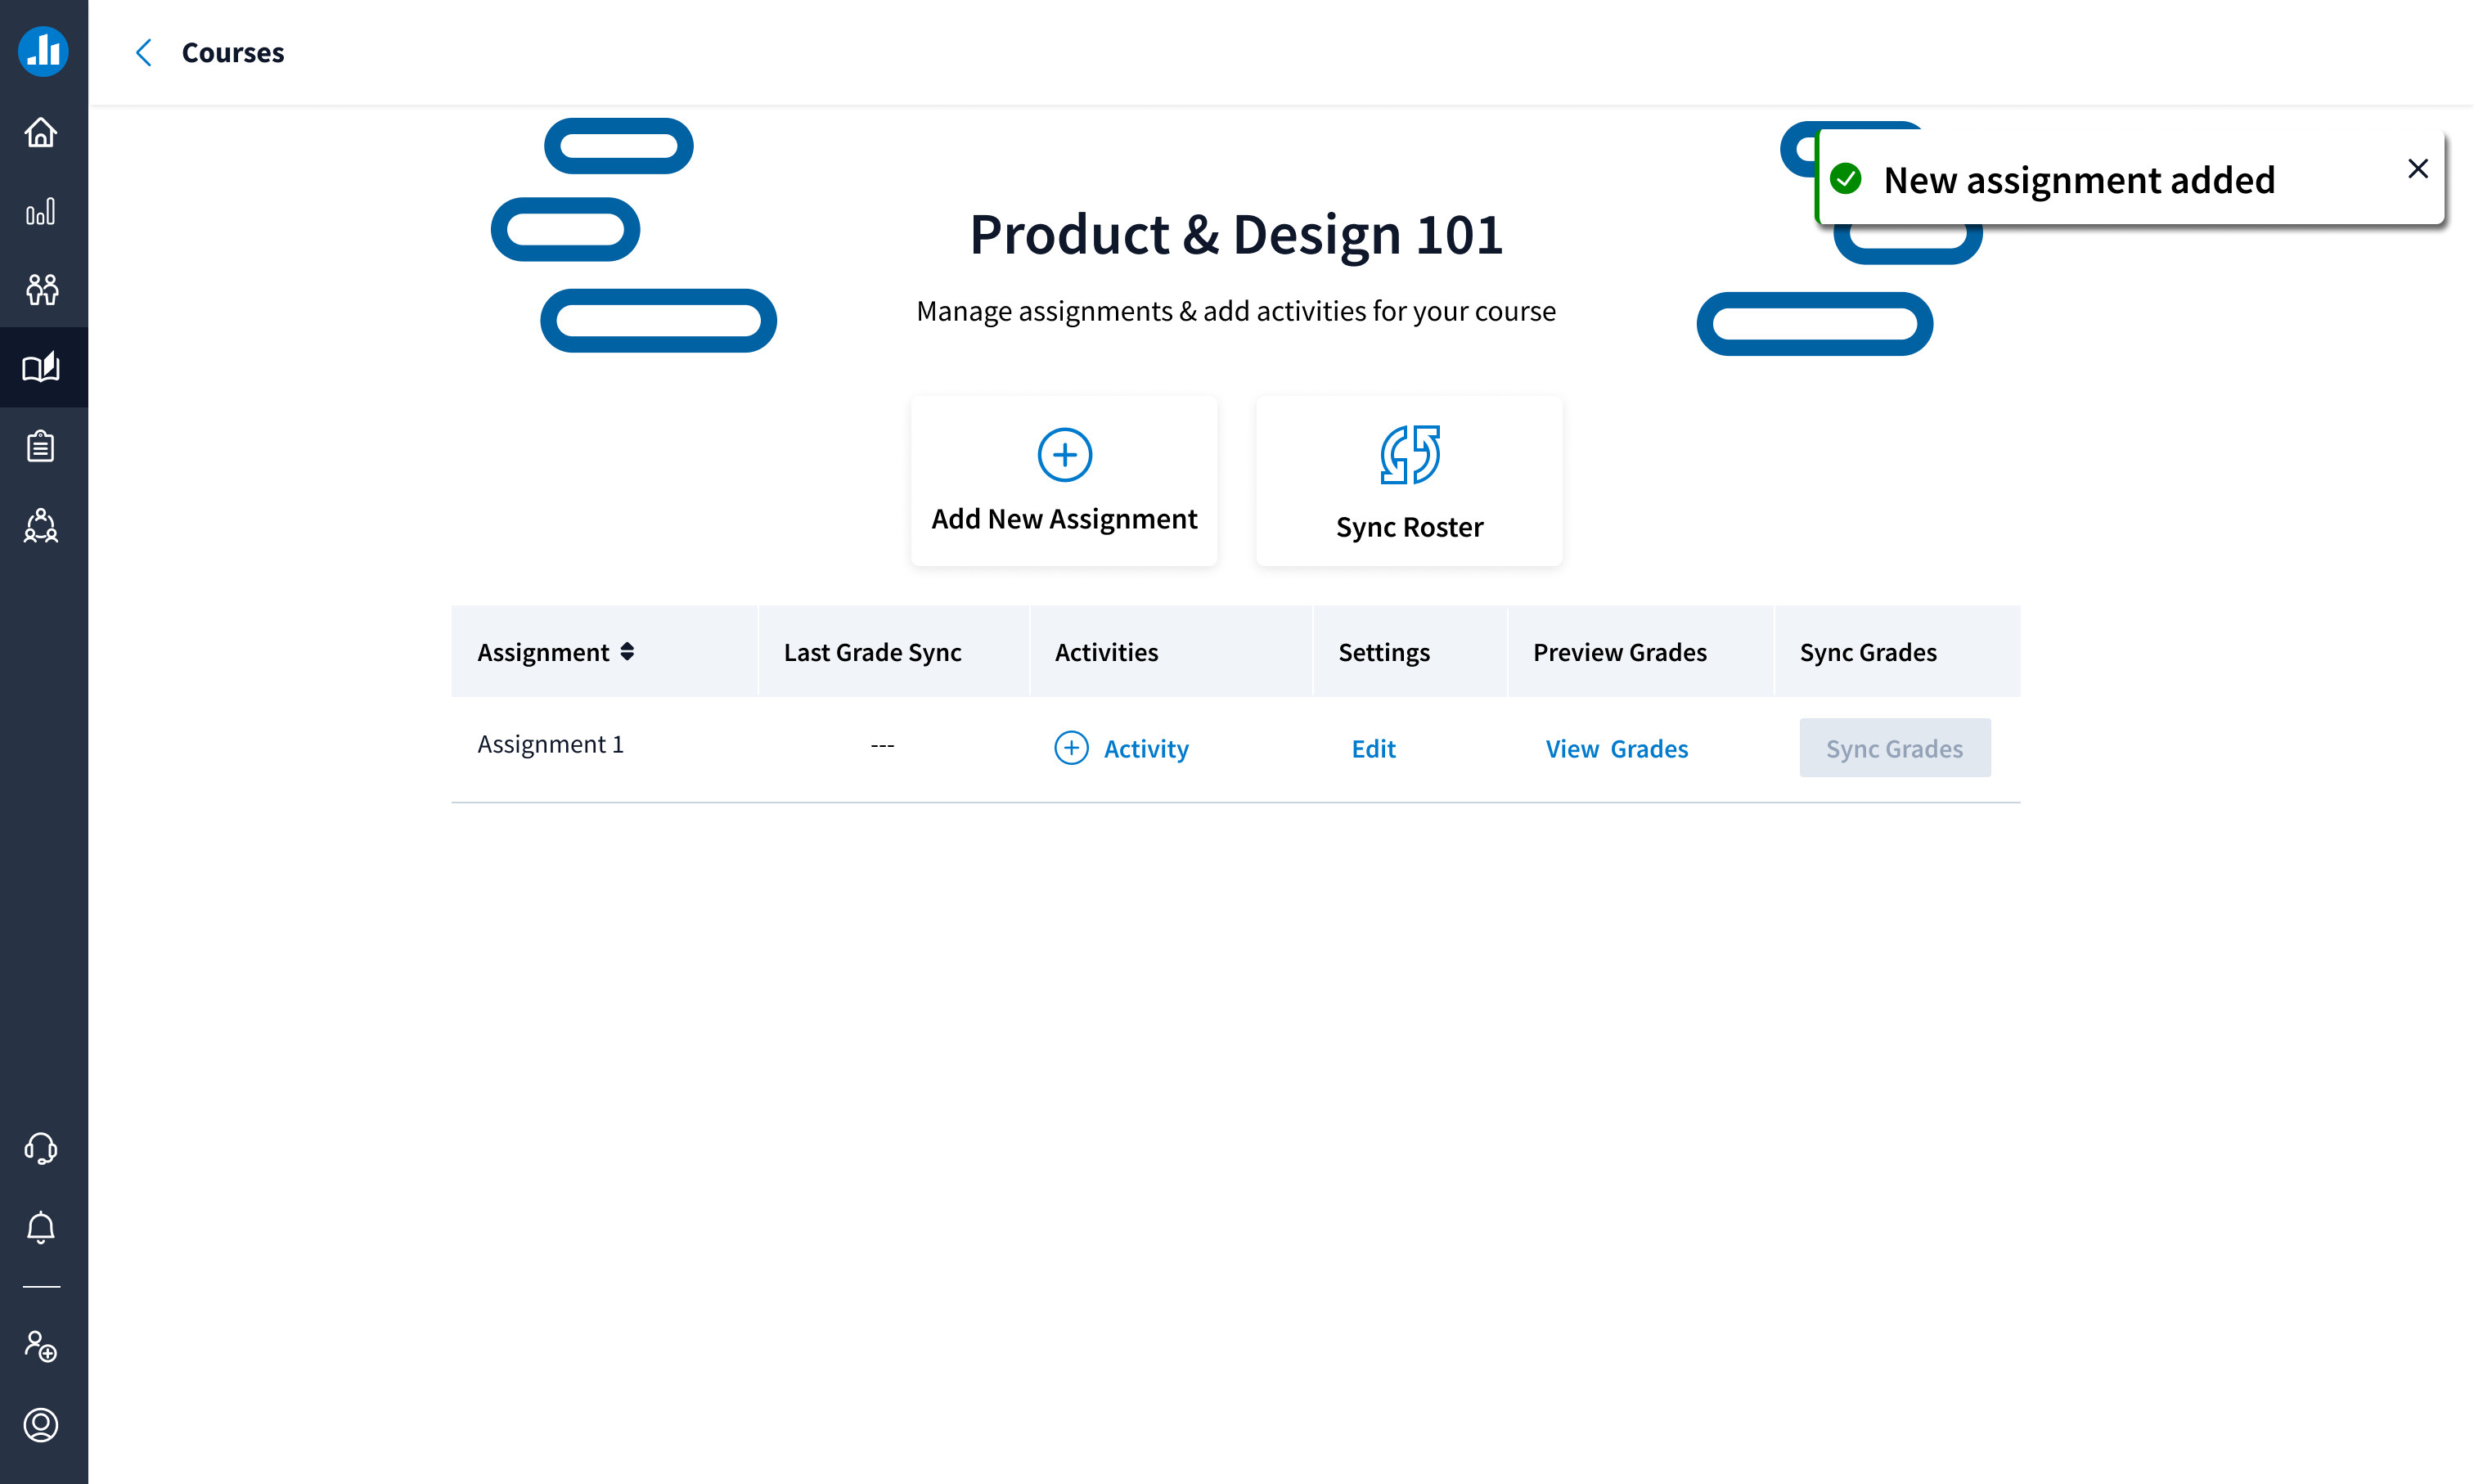
Task: Open the headset support icon
Action: pos(41,1149)
